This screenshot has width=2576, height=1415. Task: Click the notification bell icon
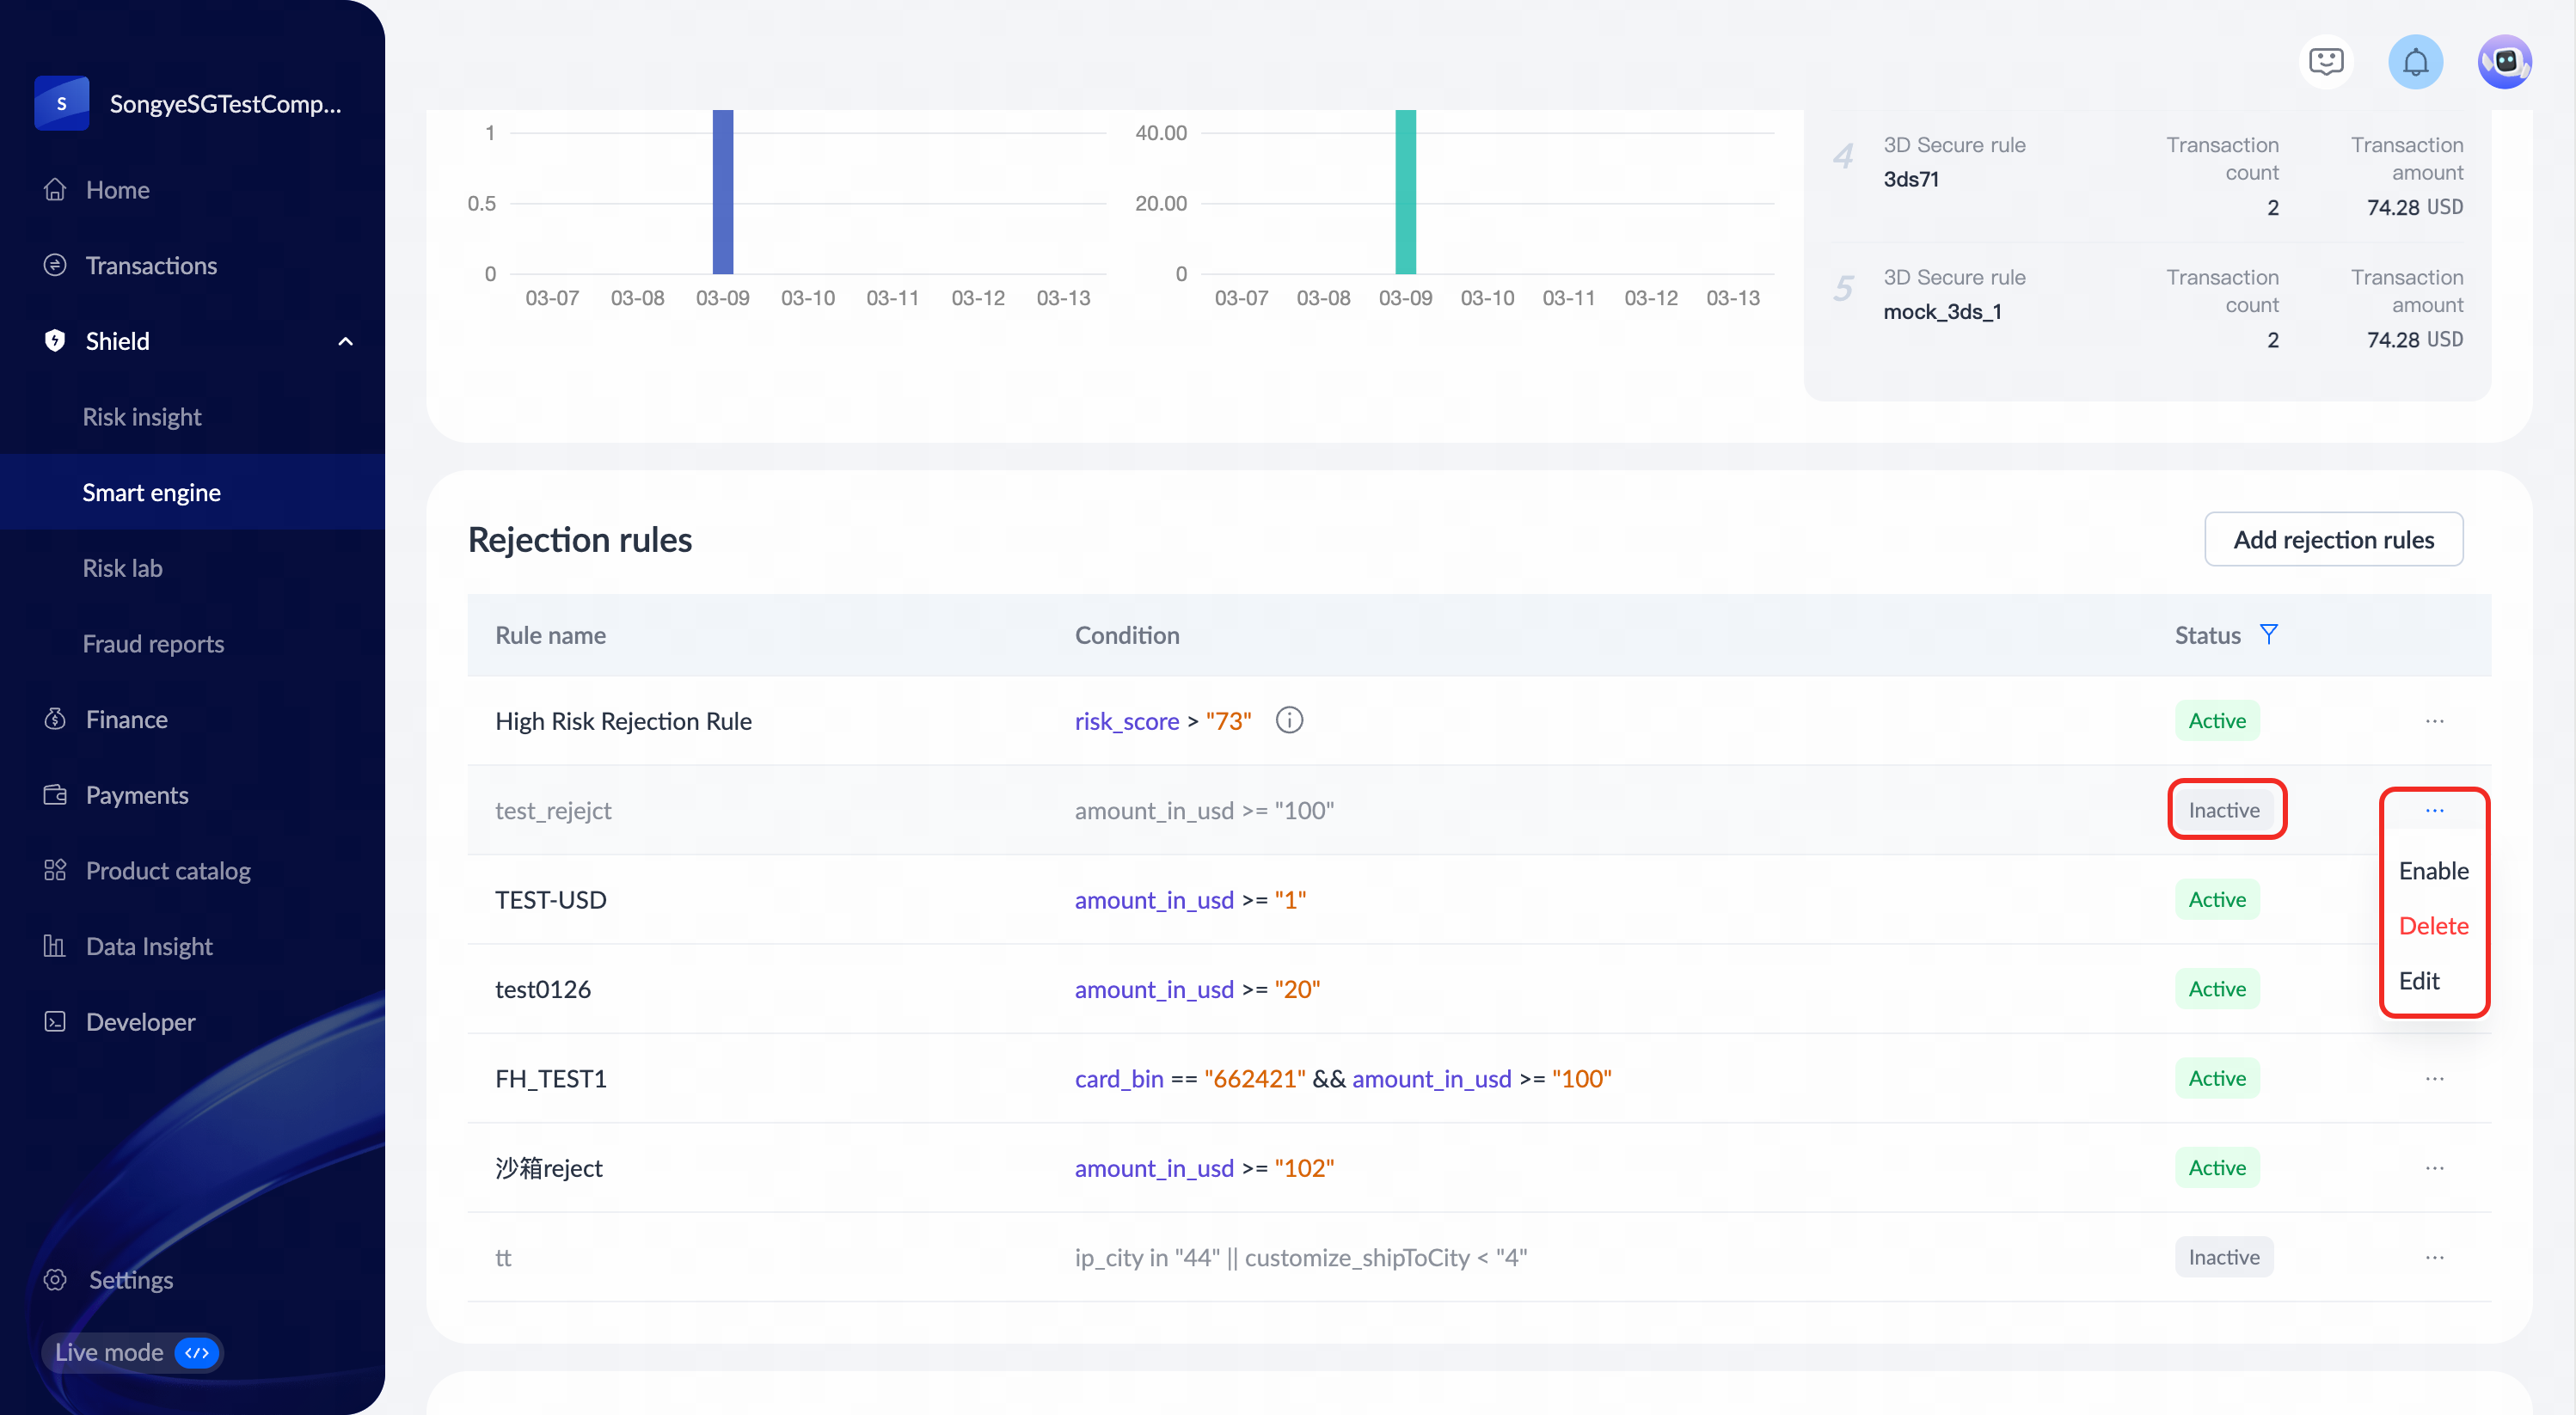tap(2415, 62)
